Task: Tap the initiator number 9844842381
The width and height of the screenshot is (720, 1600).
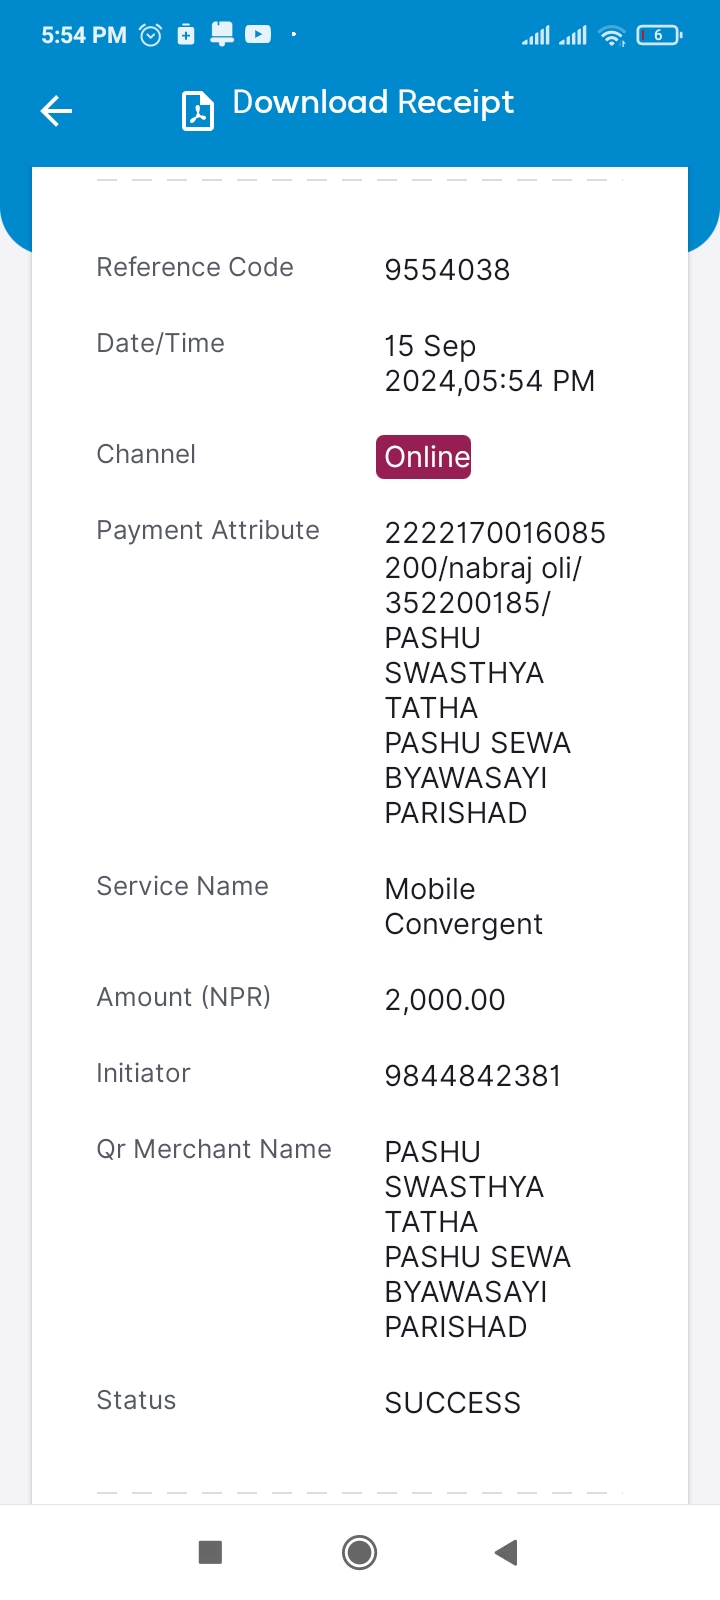Action: click(473, 1076)
